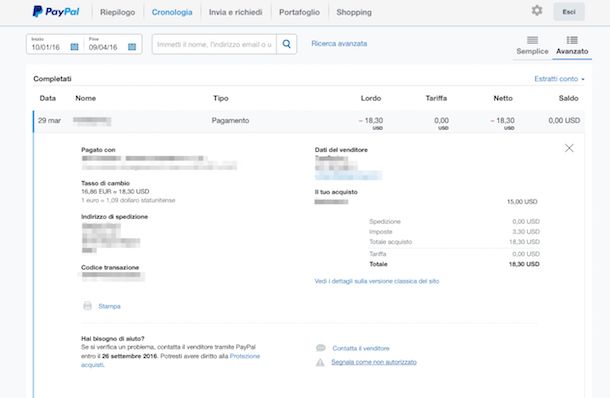Click the end date field 09/04/16
Viewport: 610px width, 398px height.
103,47
